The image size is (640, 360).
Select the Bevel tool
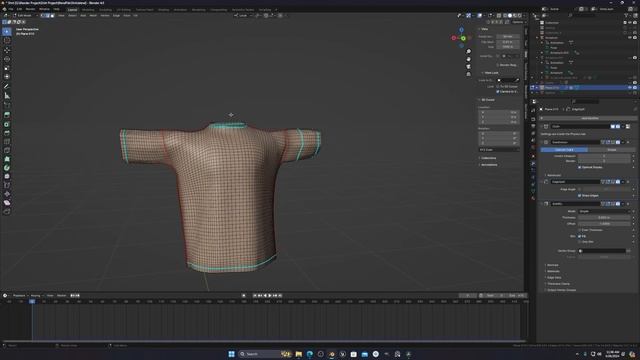[7, 133]
